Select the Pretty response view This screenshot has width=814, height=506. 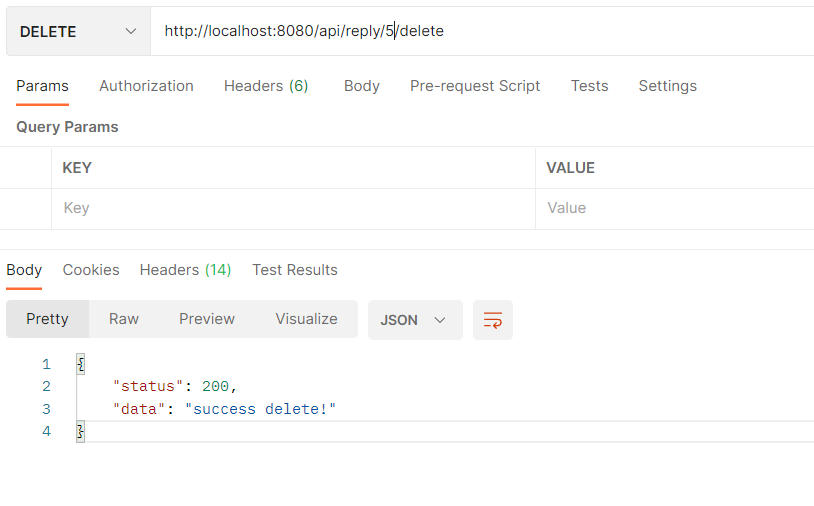point(47,319)
